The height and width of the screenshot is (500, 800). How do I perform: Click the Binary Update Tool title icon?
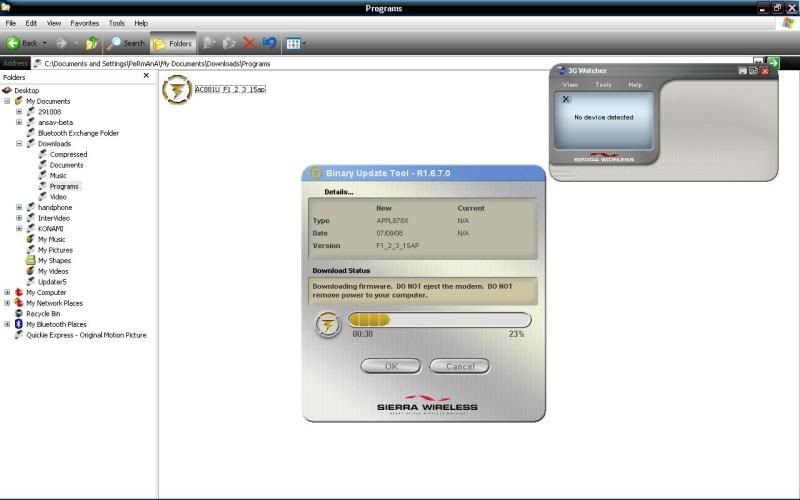point(315,173)
